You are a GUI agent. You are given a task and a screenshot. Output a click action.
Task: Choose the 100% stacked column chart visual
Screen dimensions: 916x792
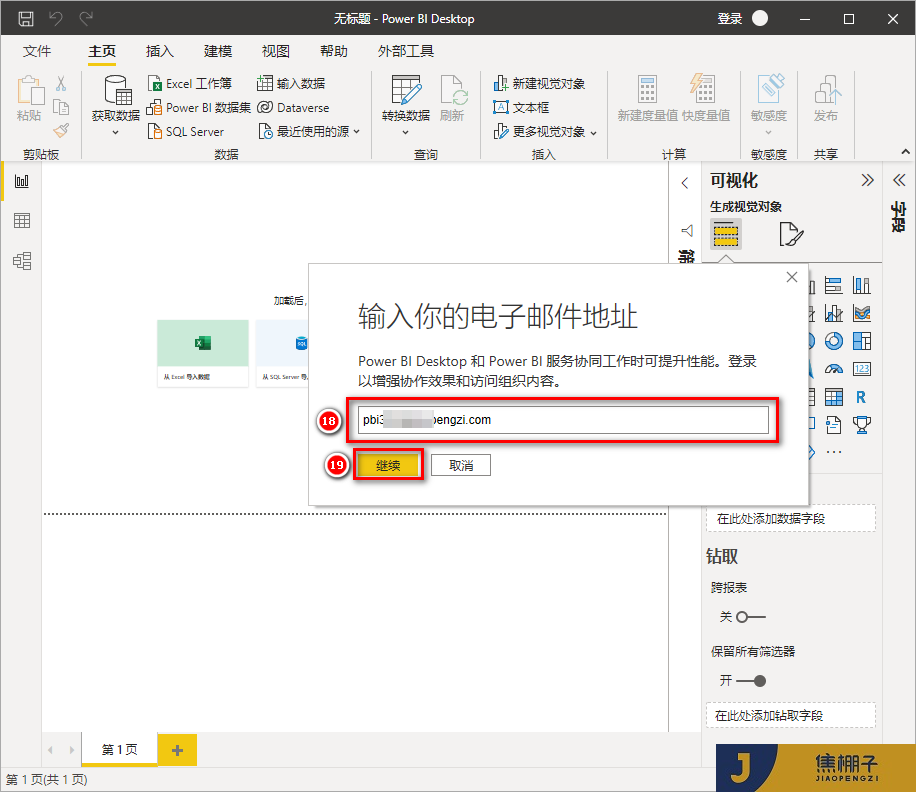862,286
